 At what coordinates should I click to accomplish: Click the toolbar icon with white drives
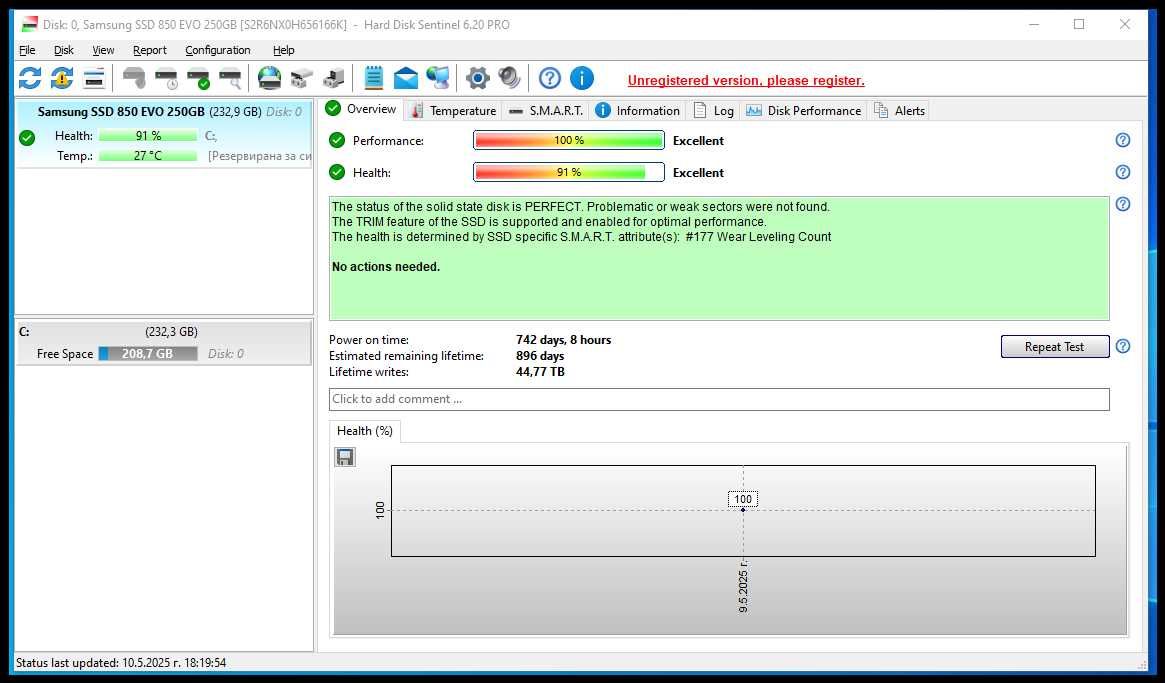(302, 77)
